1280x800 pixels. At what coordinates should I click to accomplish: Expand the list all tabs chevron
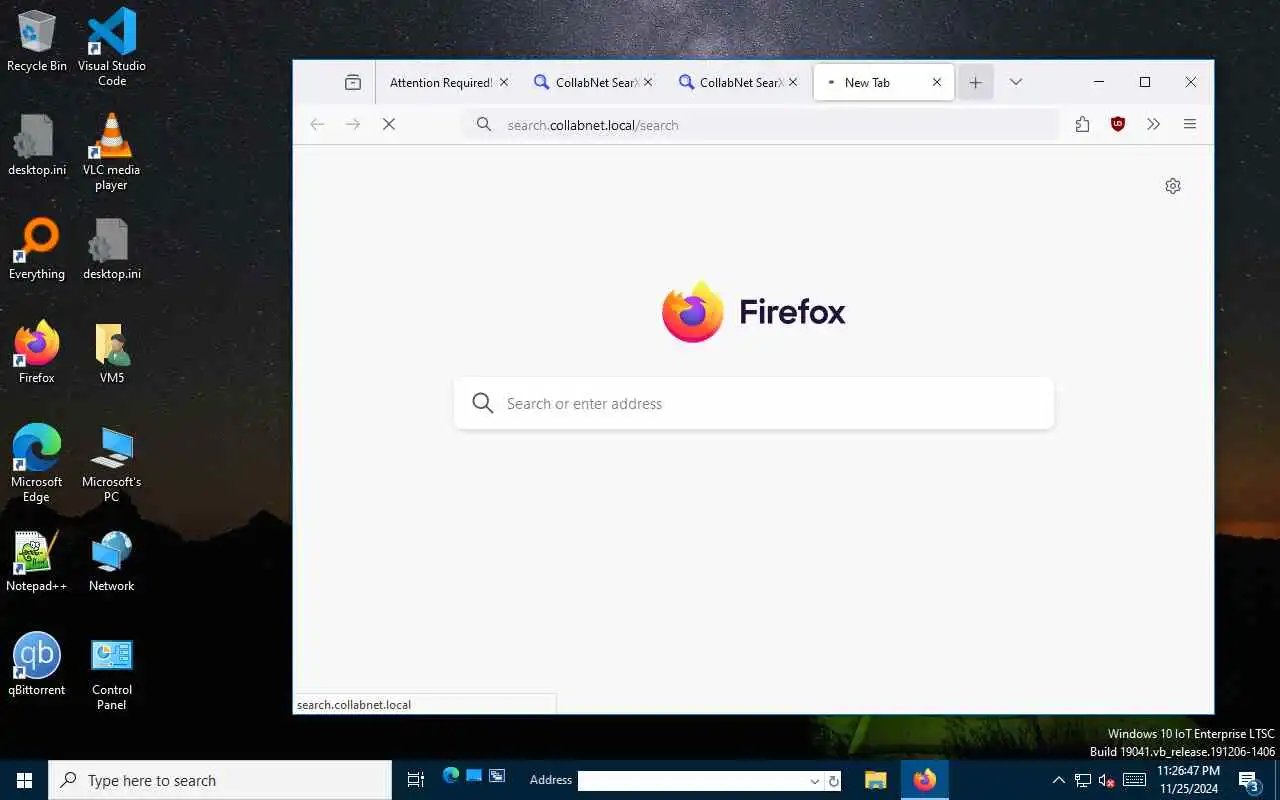point(1016,82)
